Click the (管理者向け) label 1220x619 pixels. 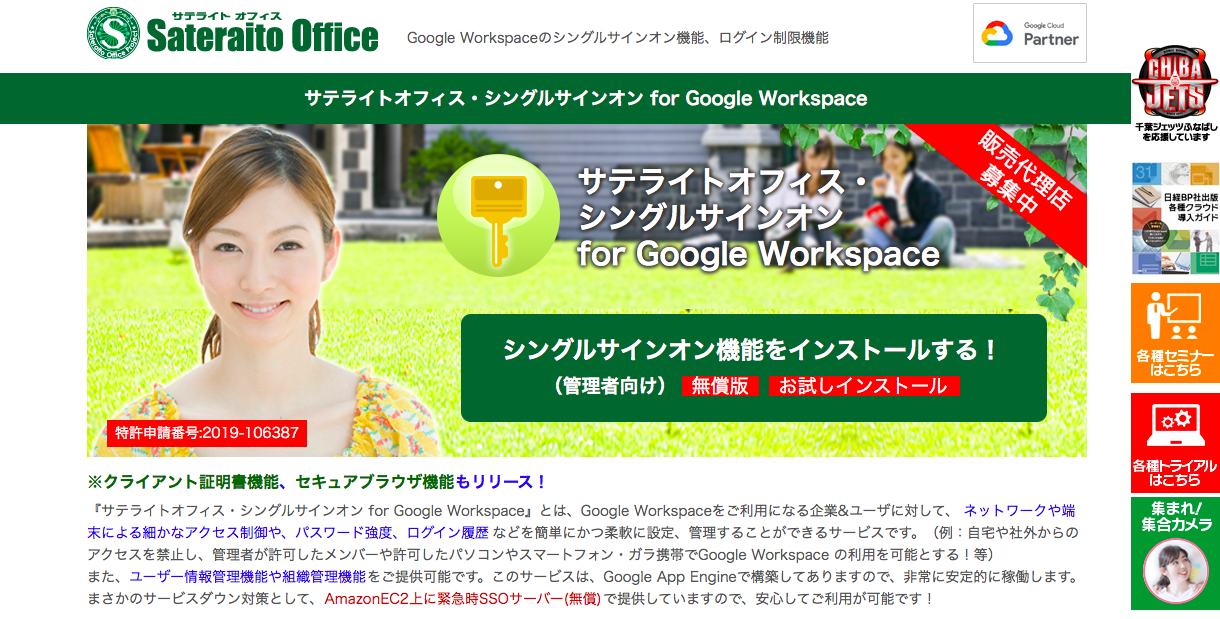pos(610,386)
